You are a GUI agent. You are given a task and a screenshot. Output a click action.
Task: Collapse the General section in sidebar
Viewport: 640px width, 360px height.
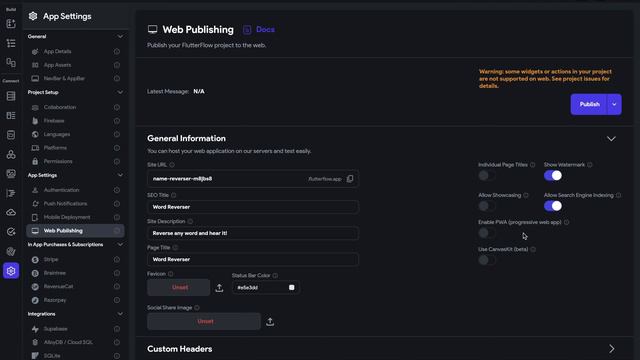tap(120, 36)
